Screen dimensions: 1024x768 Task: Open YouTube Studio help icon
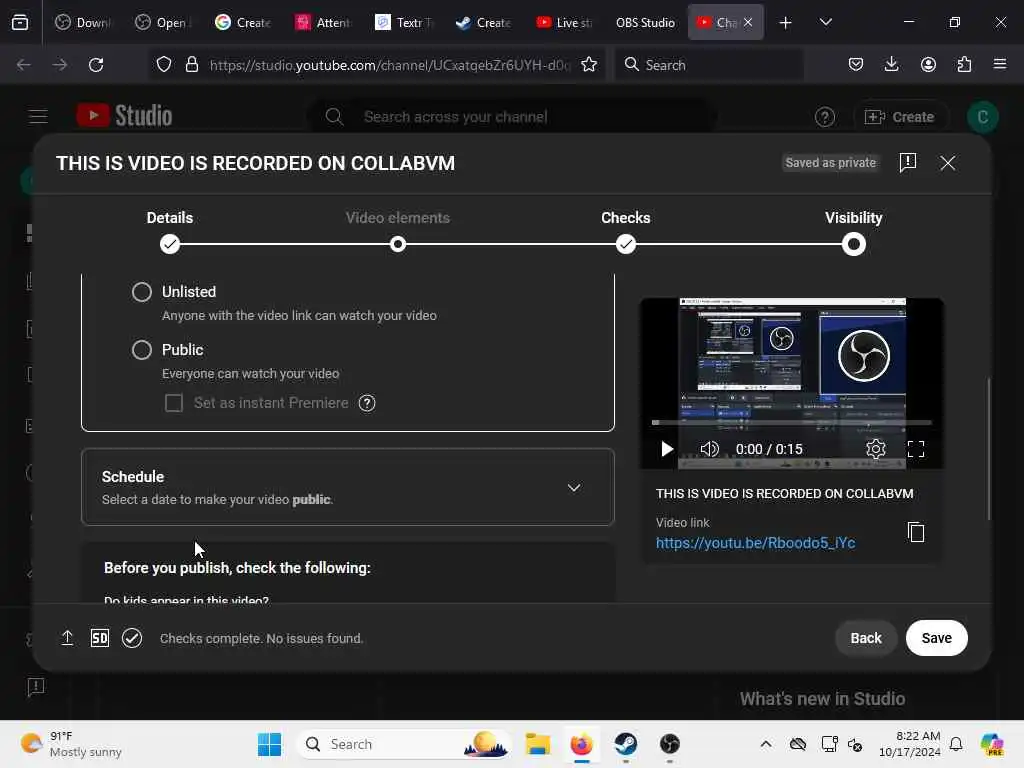(x=825, y=117)
